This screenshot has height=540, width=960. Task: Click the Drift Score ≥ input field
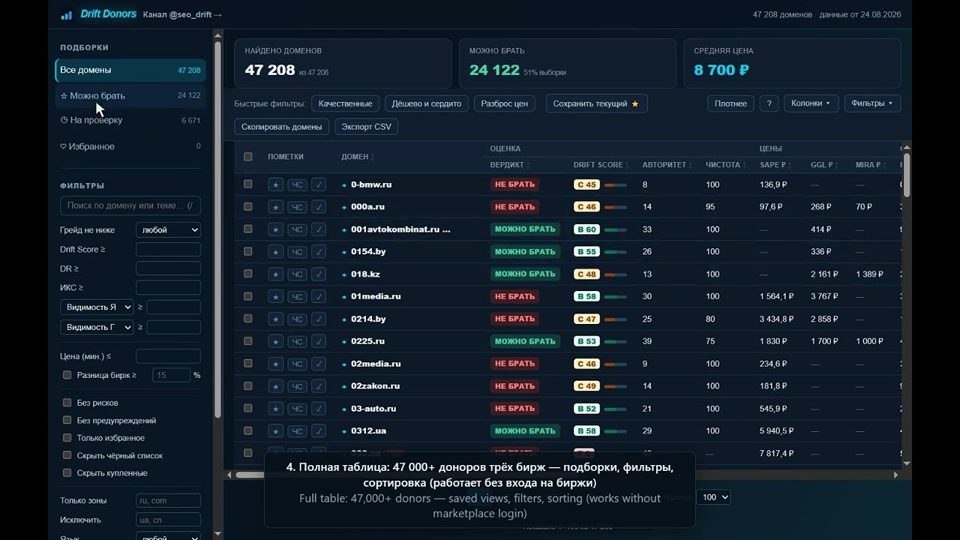[168, 249]
